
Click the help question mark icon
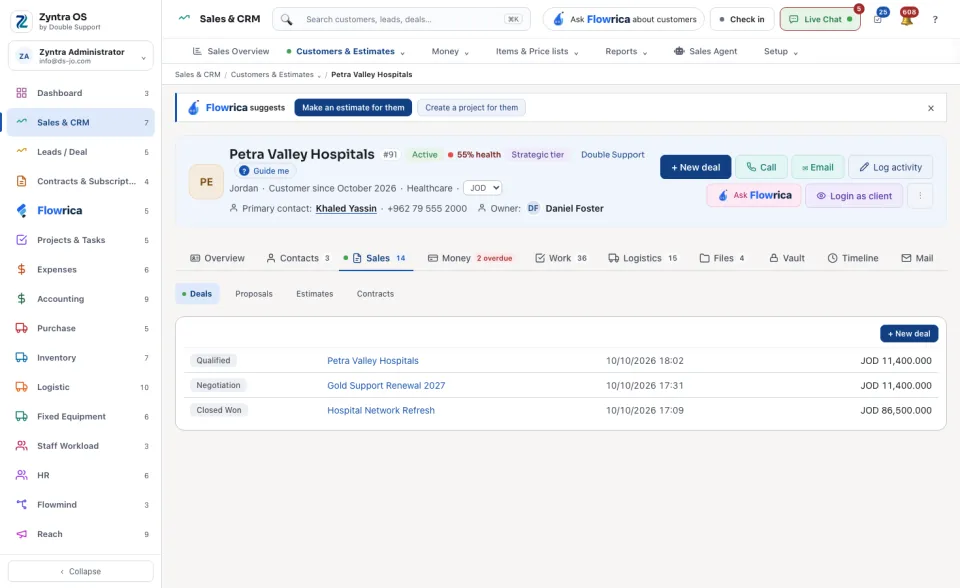(935, 20)
